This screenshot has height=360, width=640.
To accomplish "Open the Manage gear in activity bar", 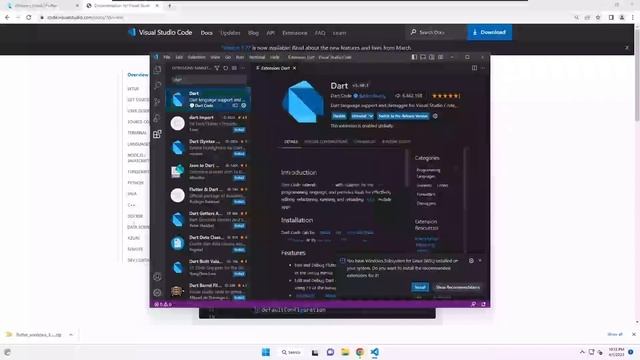I will (158, 293).
